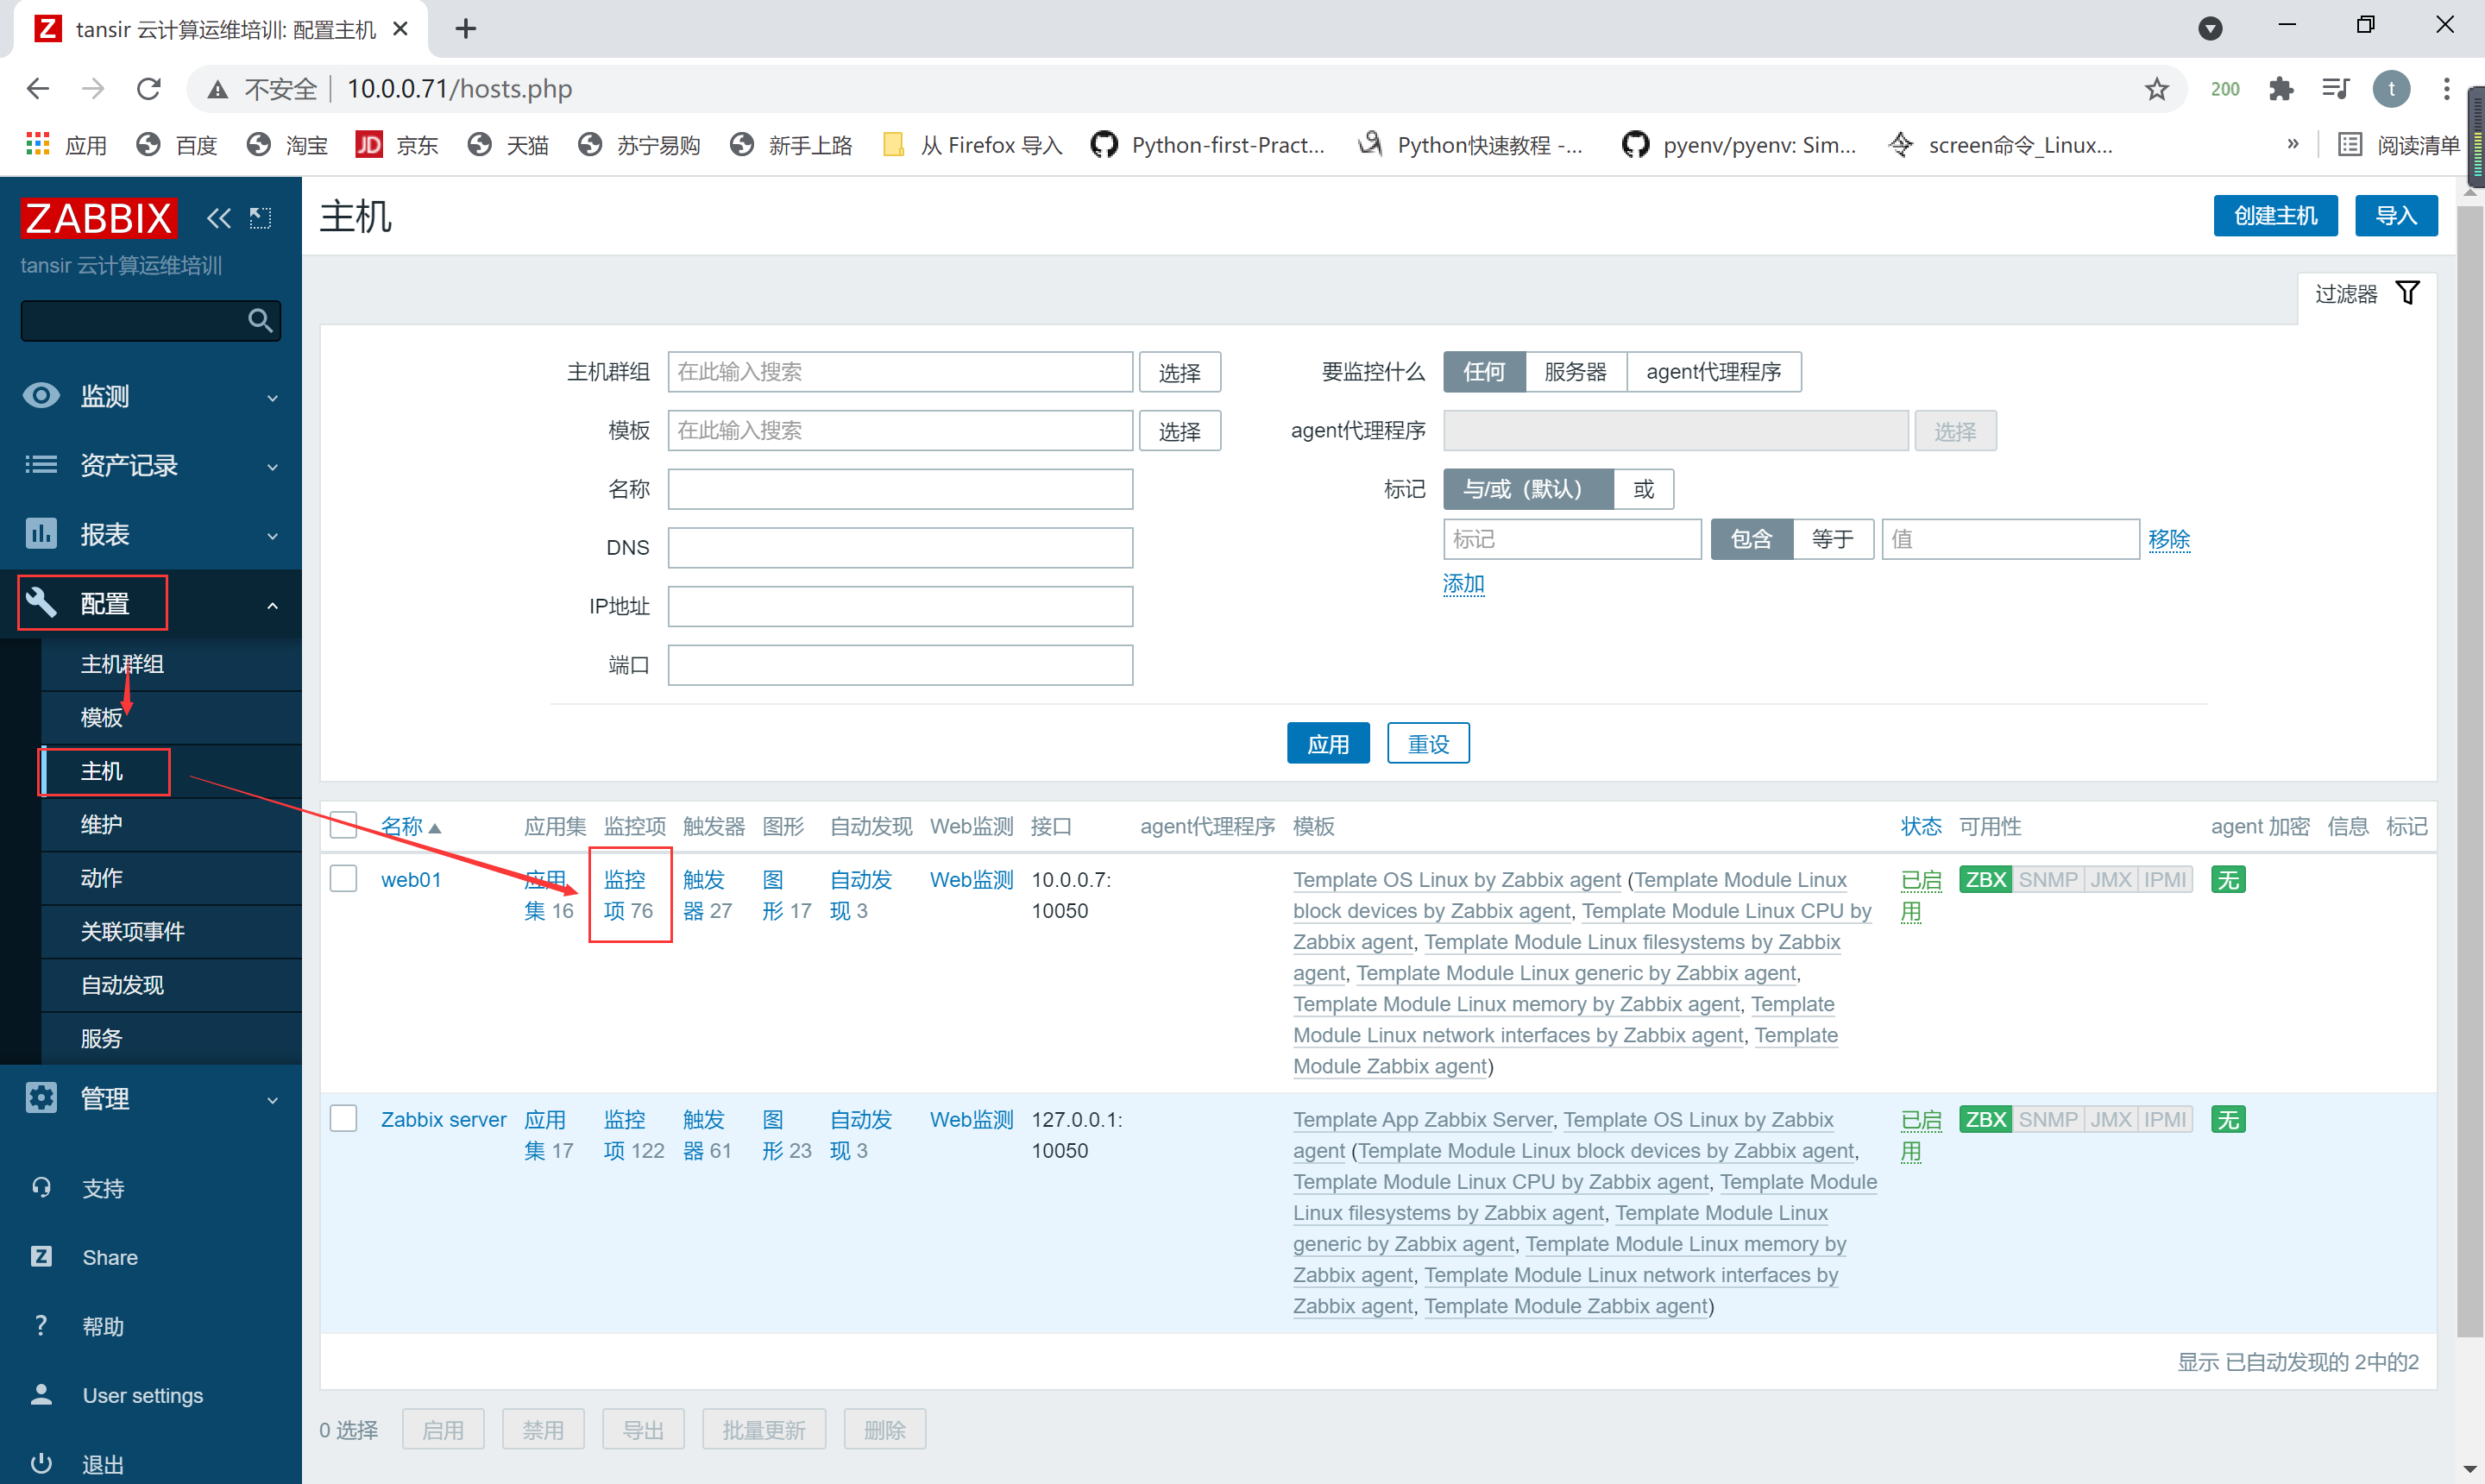Reload the page with browser refresh icon
Image resolution: width=2485 pixels, height=1484 pixels.
(x=148, y=89)
